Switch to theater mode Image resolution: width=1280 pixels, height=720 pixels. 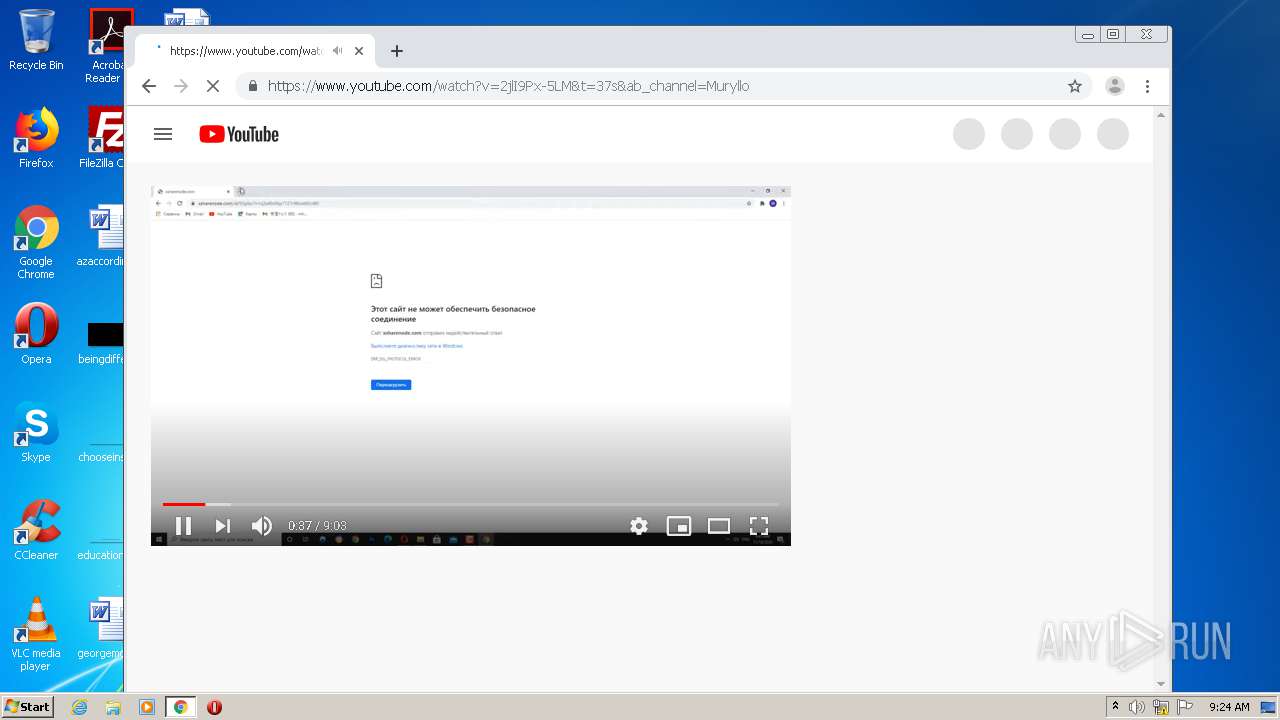click(719, 526)
